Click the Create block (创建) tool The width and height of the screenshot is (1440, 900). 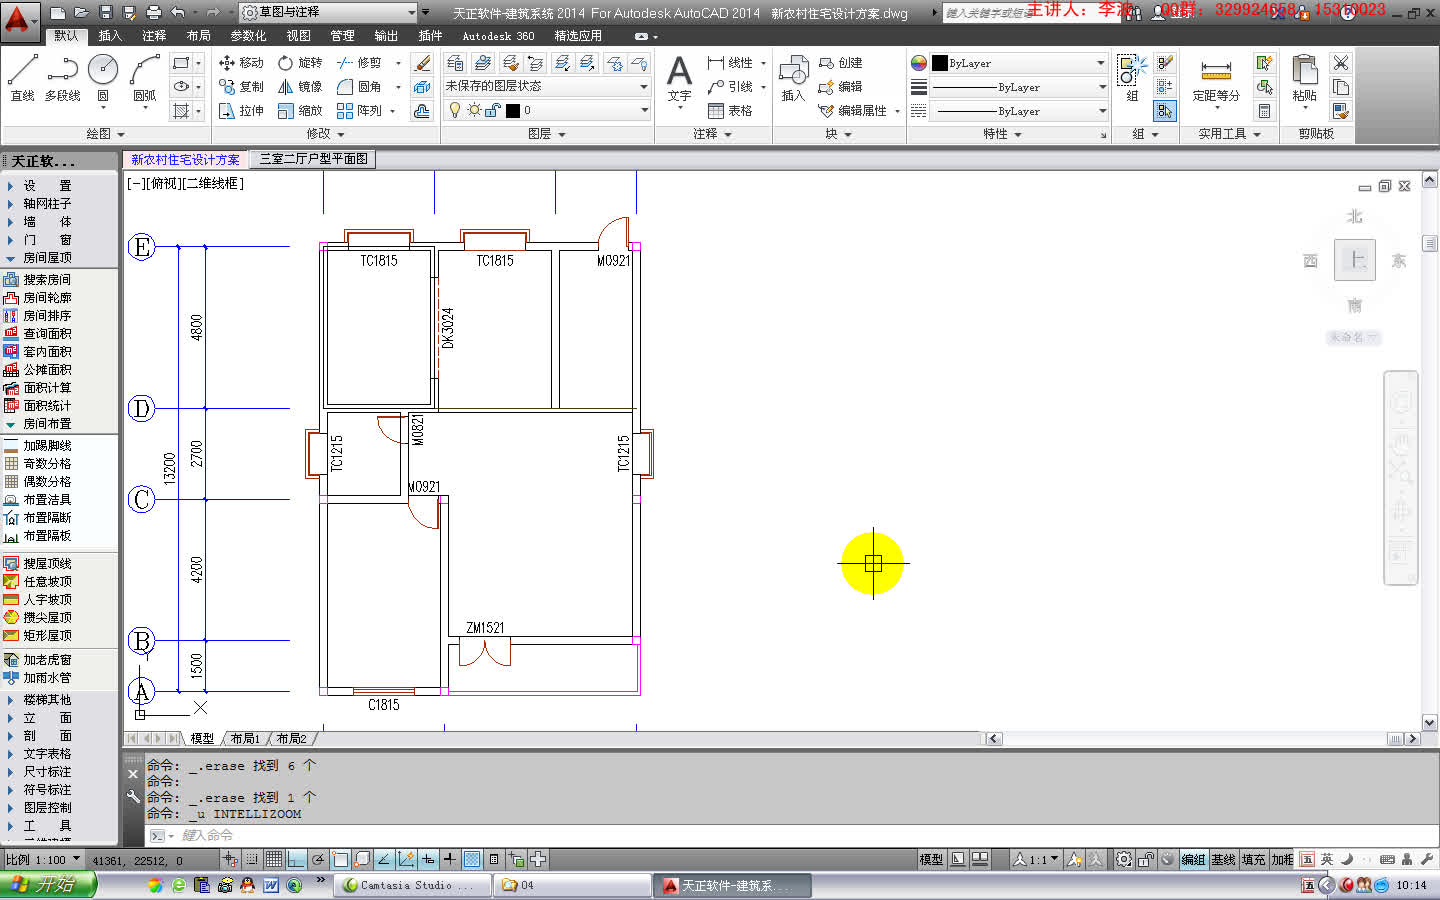pos(840,62)
